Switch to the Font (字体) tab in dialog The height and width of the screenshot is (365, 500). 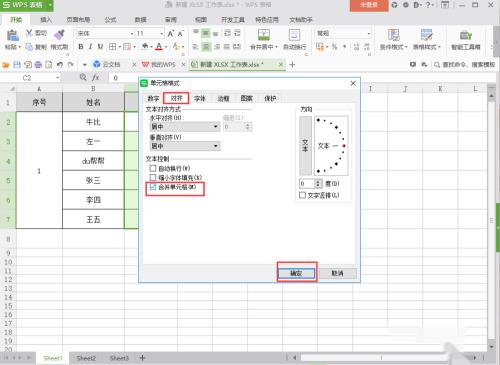coord(200,98)
